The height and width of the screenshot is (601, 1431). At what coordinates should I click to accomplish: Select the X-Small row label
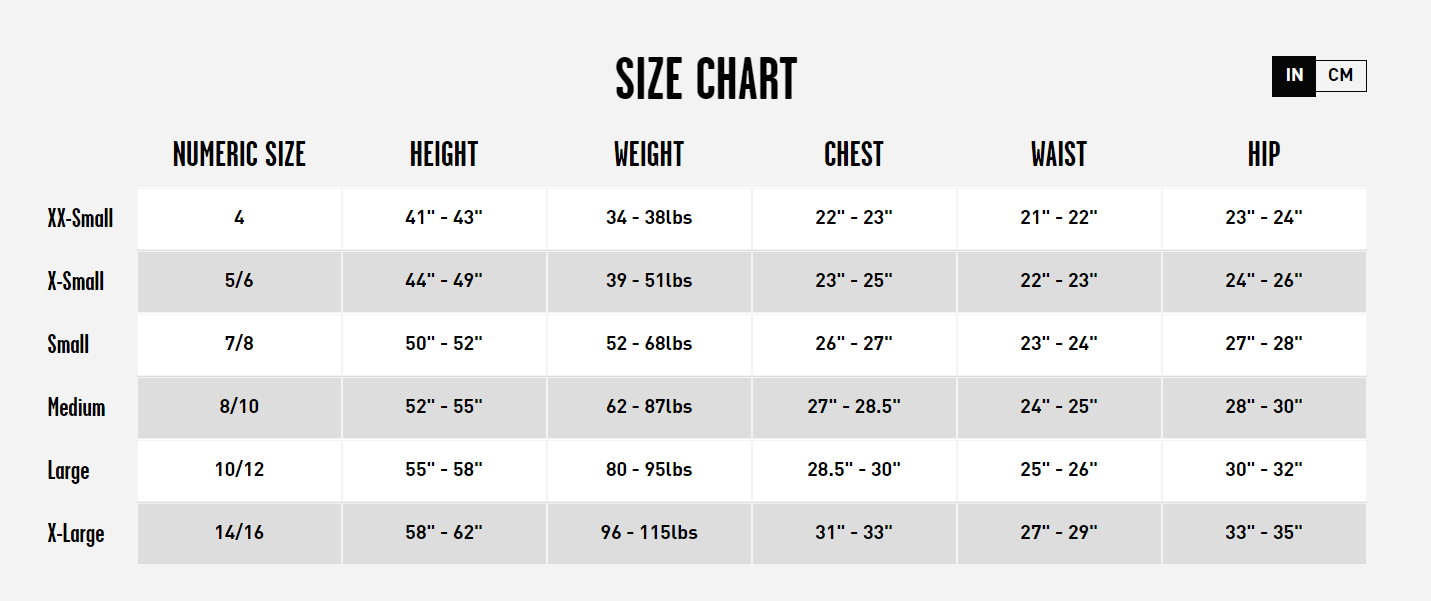coord(76,281)
